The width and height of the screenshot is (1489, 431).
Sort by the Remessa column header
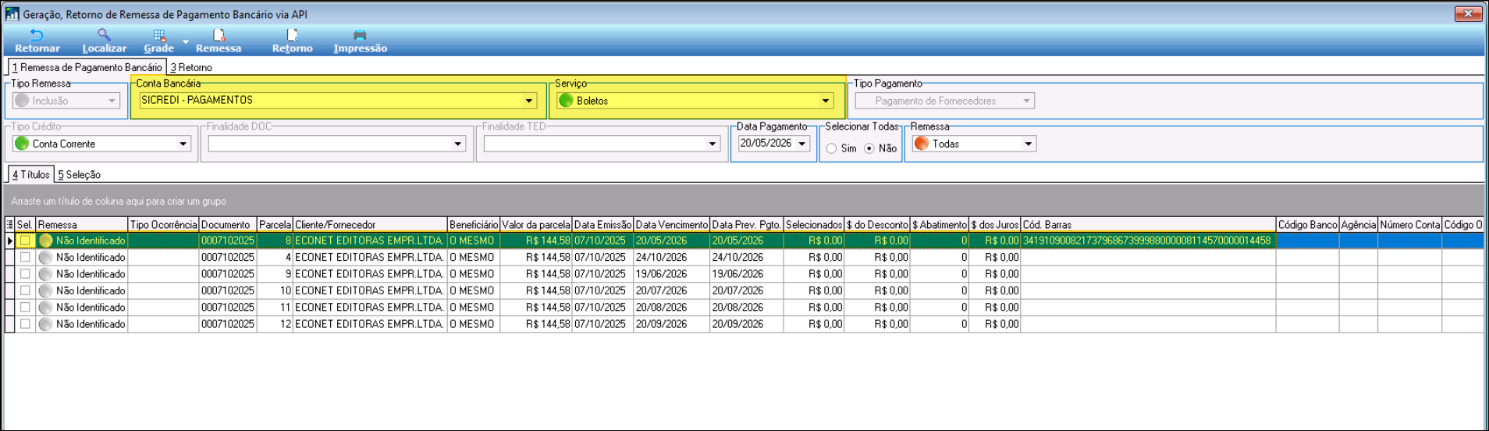tap(81, 224)
